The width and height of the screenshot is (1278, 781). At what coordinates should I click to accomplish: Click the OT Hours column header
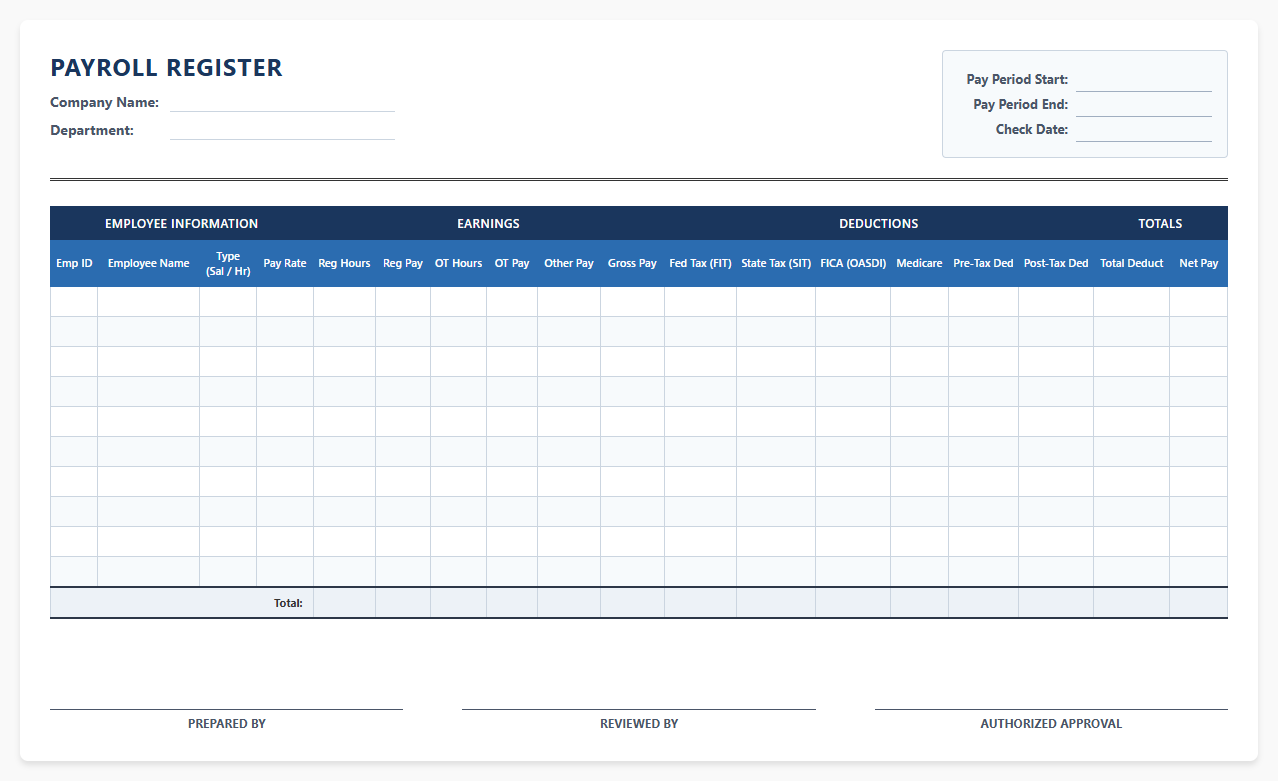[x=458, y=264]
